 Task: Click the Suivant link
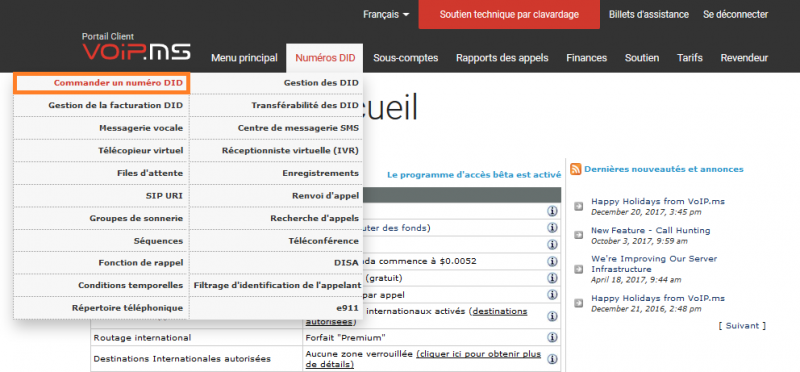[x=742, y=326]
